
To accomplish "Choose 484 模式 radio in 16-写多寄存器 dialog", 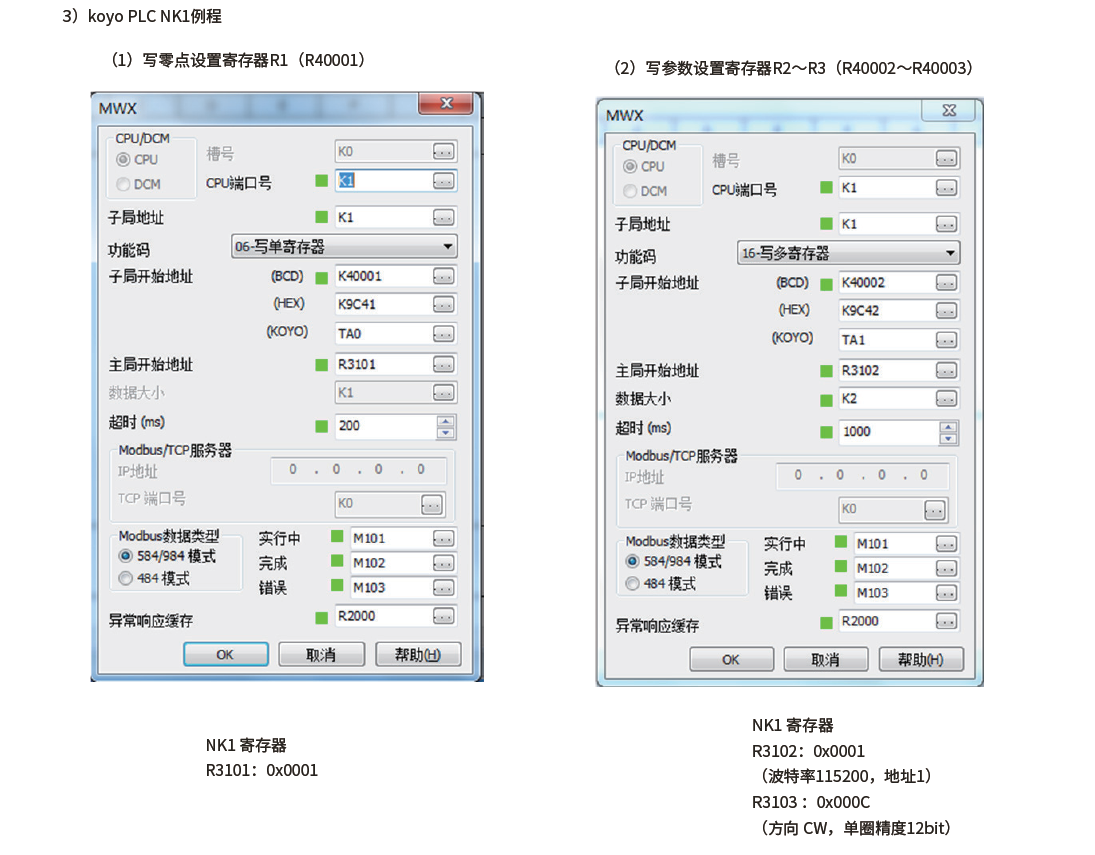I will [632, 584].
